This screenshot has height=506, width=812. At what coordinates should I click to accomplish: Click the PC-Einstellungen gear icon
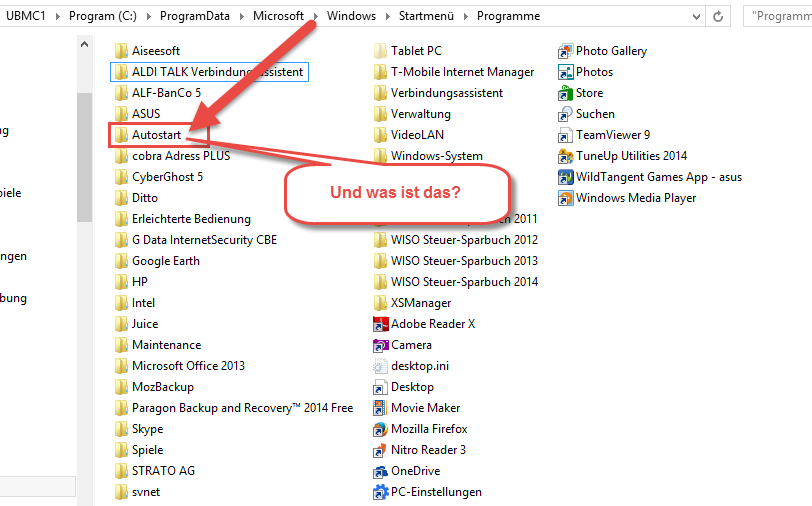381,492
